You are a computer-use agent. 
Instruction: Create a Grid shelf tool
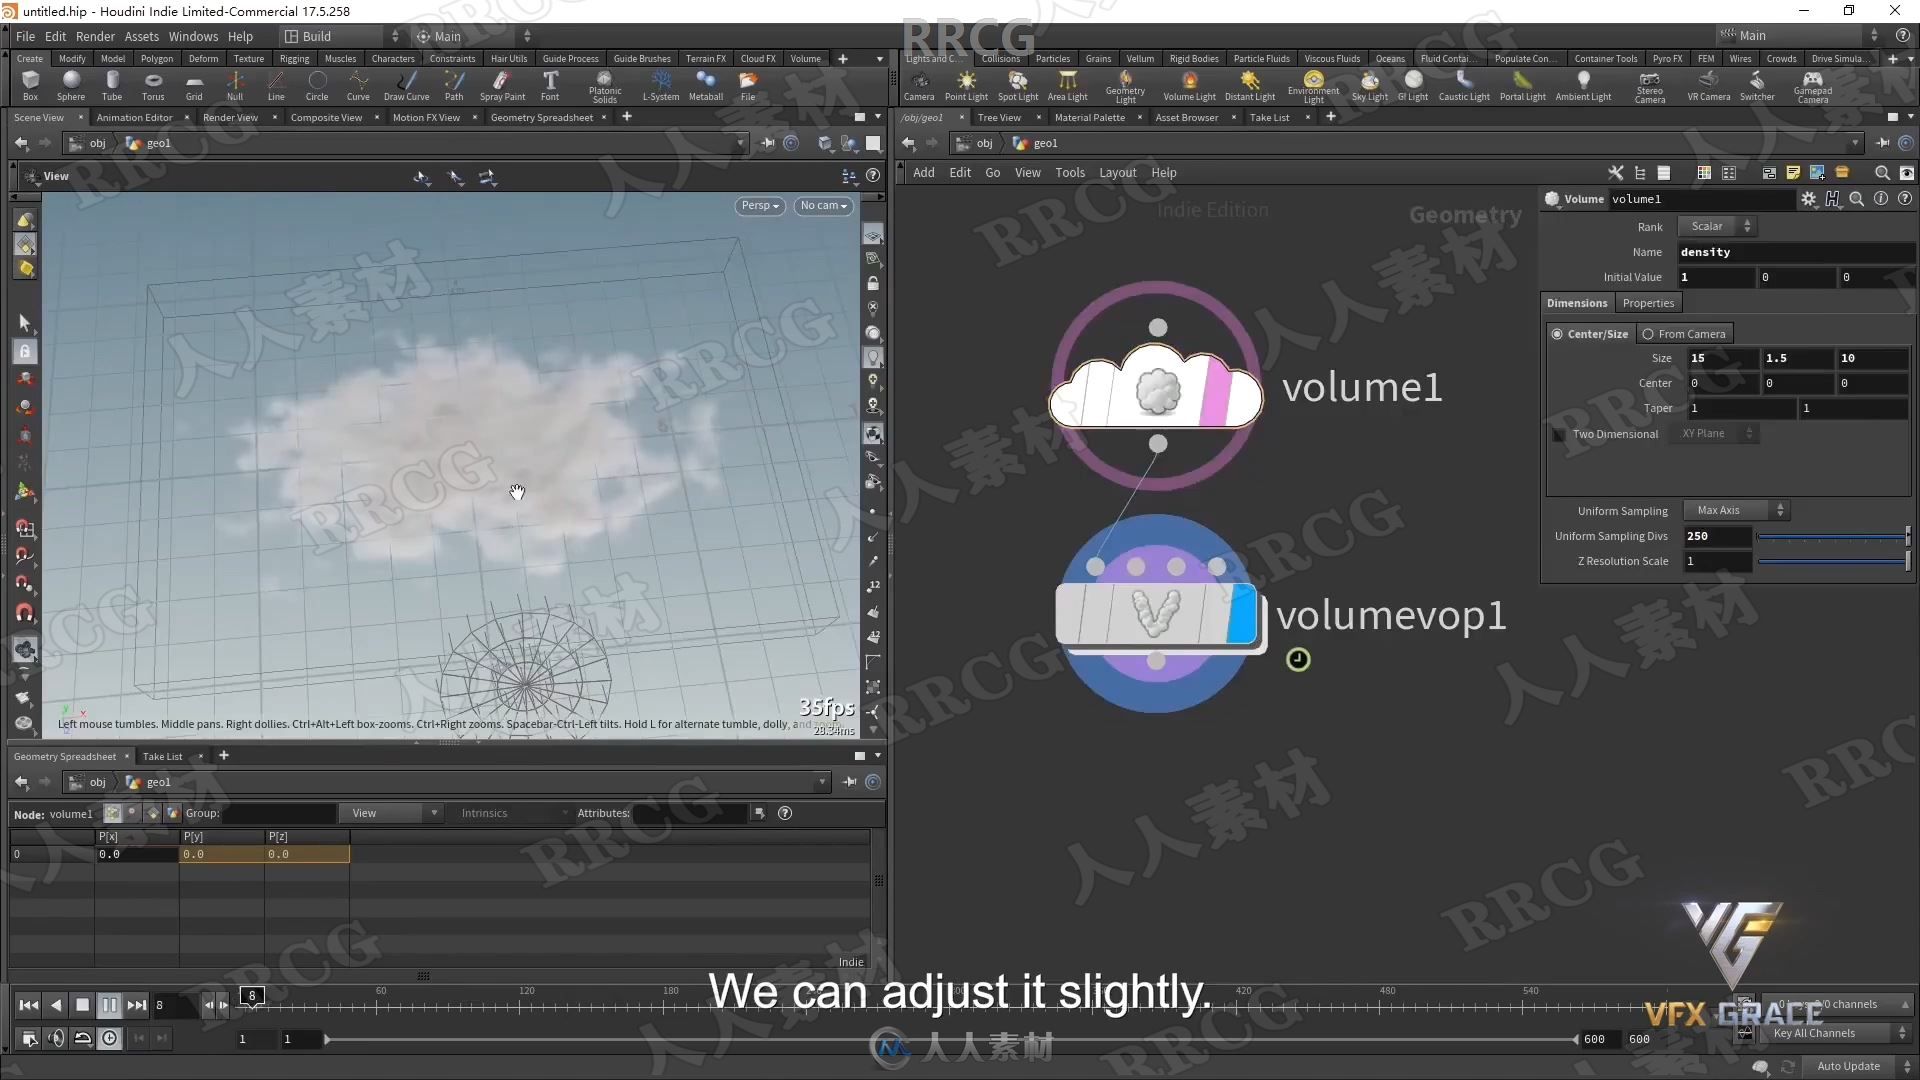[194, 85]
